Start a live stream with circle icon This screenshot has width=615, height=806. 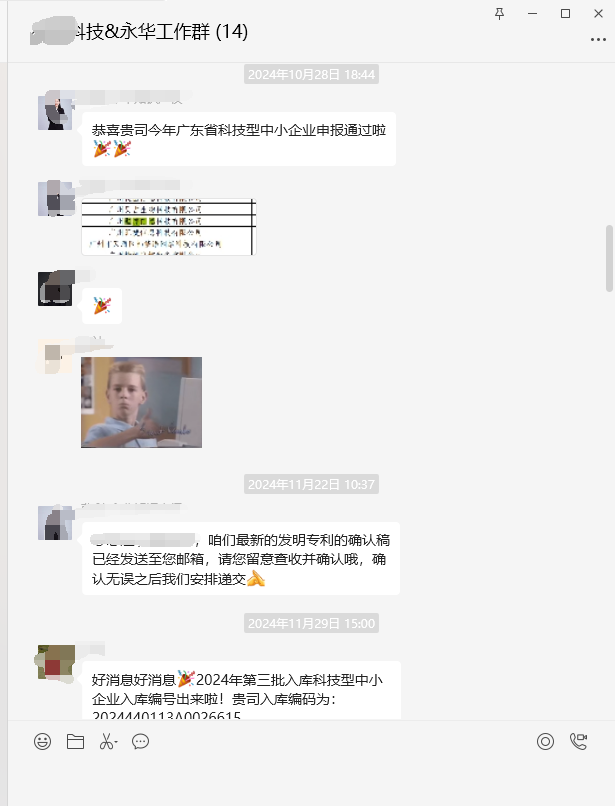click(545, 741)
